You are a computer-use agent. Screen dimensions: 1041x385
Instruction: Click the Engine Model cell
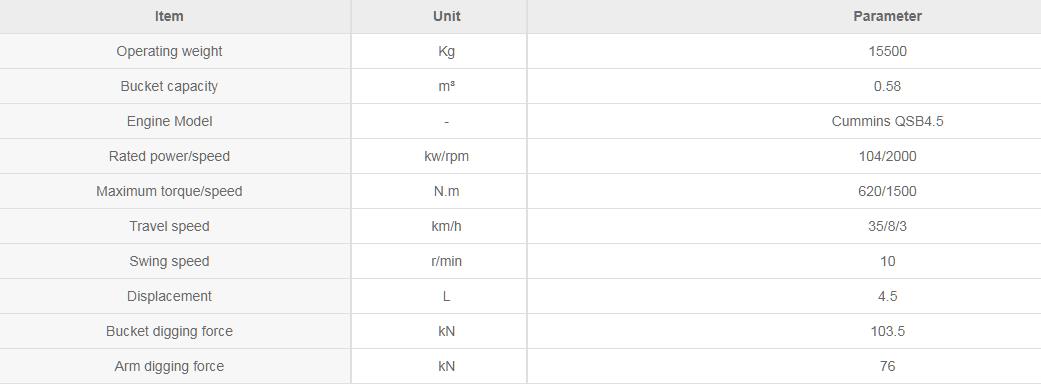(x=169, y=121)
